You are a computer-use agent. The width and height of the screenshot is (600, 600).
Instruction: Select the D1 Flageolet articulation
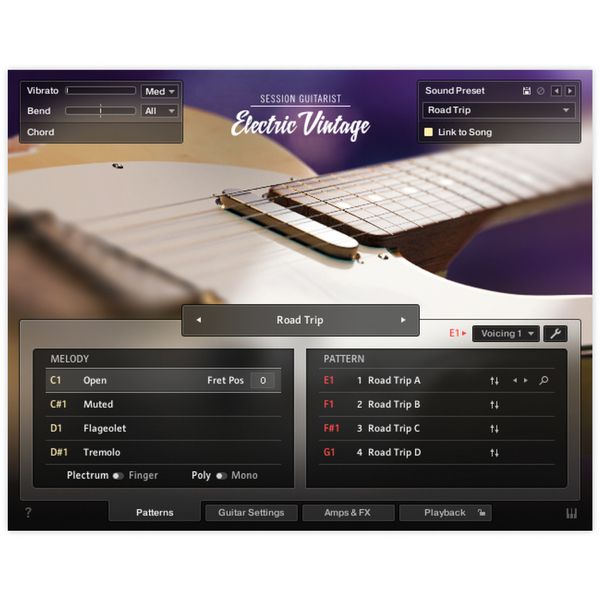click(x=163, y=429)
